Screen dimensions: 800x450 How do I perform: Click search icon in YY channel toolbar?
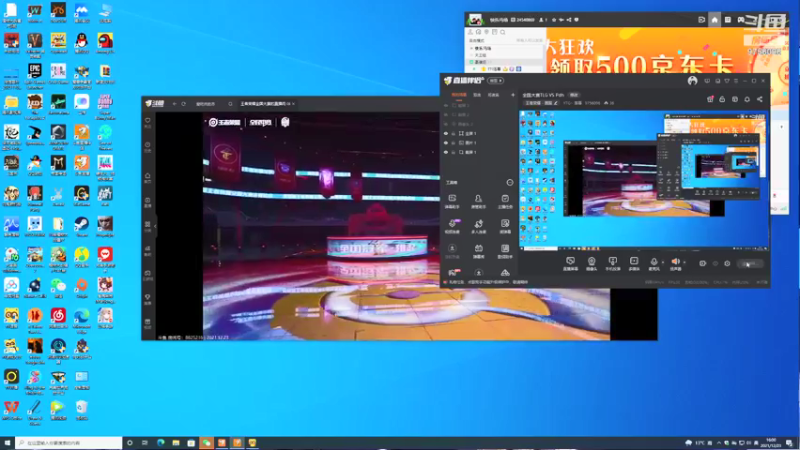[502, 32]
